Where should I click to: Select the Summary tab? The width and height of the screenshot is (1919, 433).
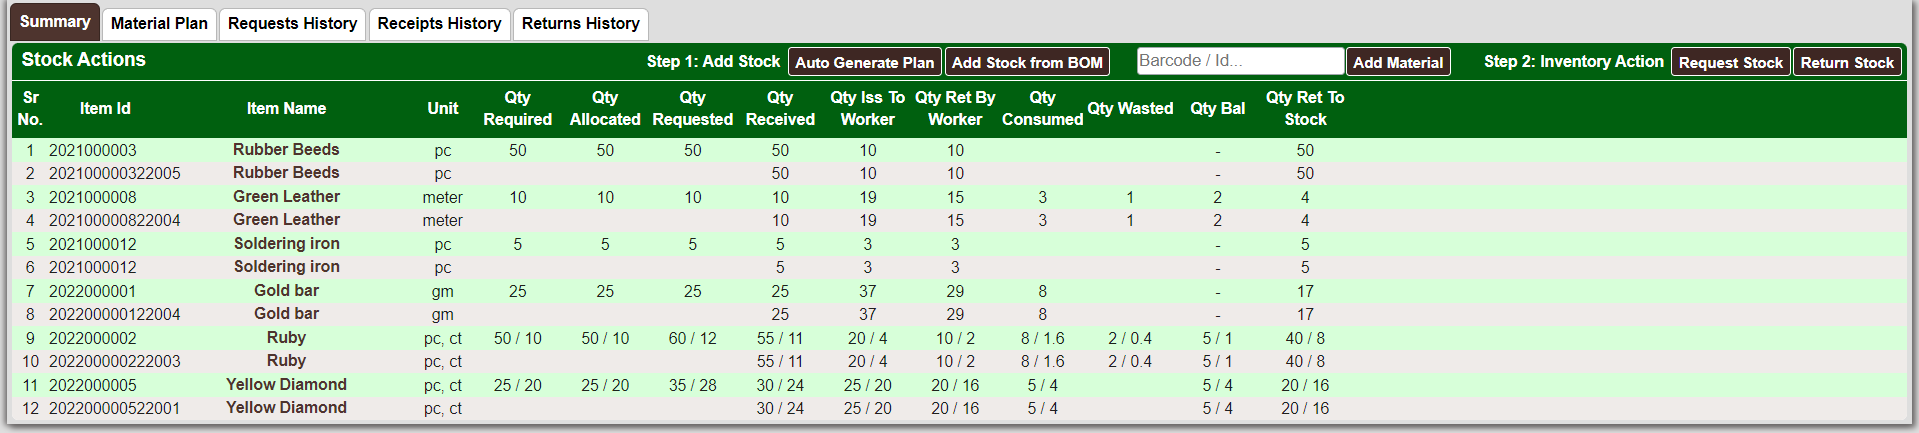[55, 21]
